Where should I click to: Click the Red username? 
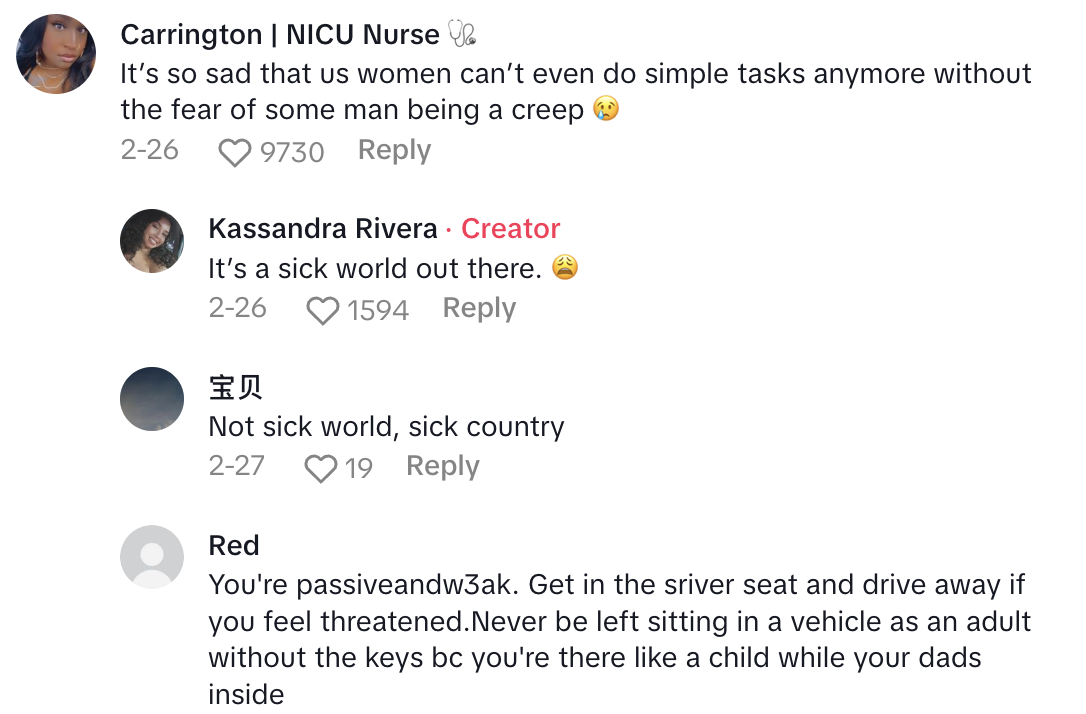[234, 545]
